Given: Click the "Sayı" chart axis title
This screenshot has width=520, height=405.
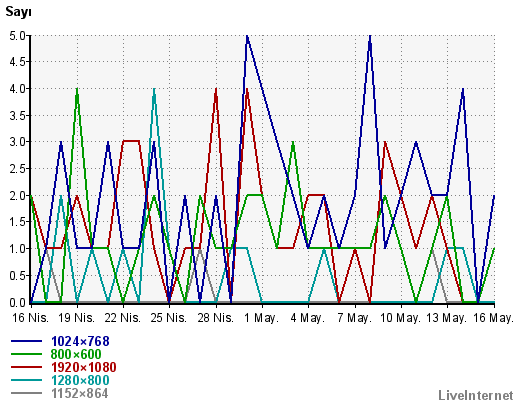Looking at the screenshot, I should 18,12.
